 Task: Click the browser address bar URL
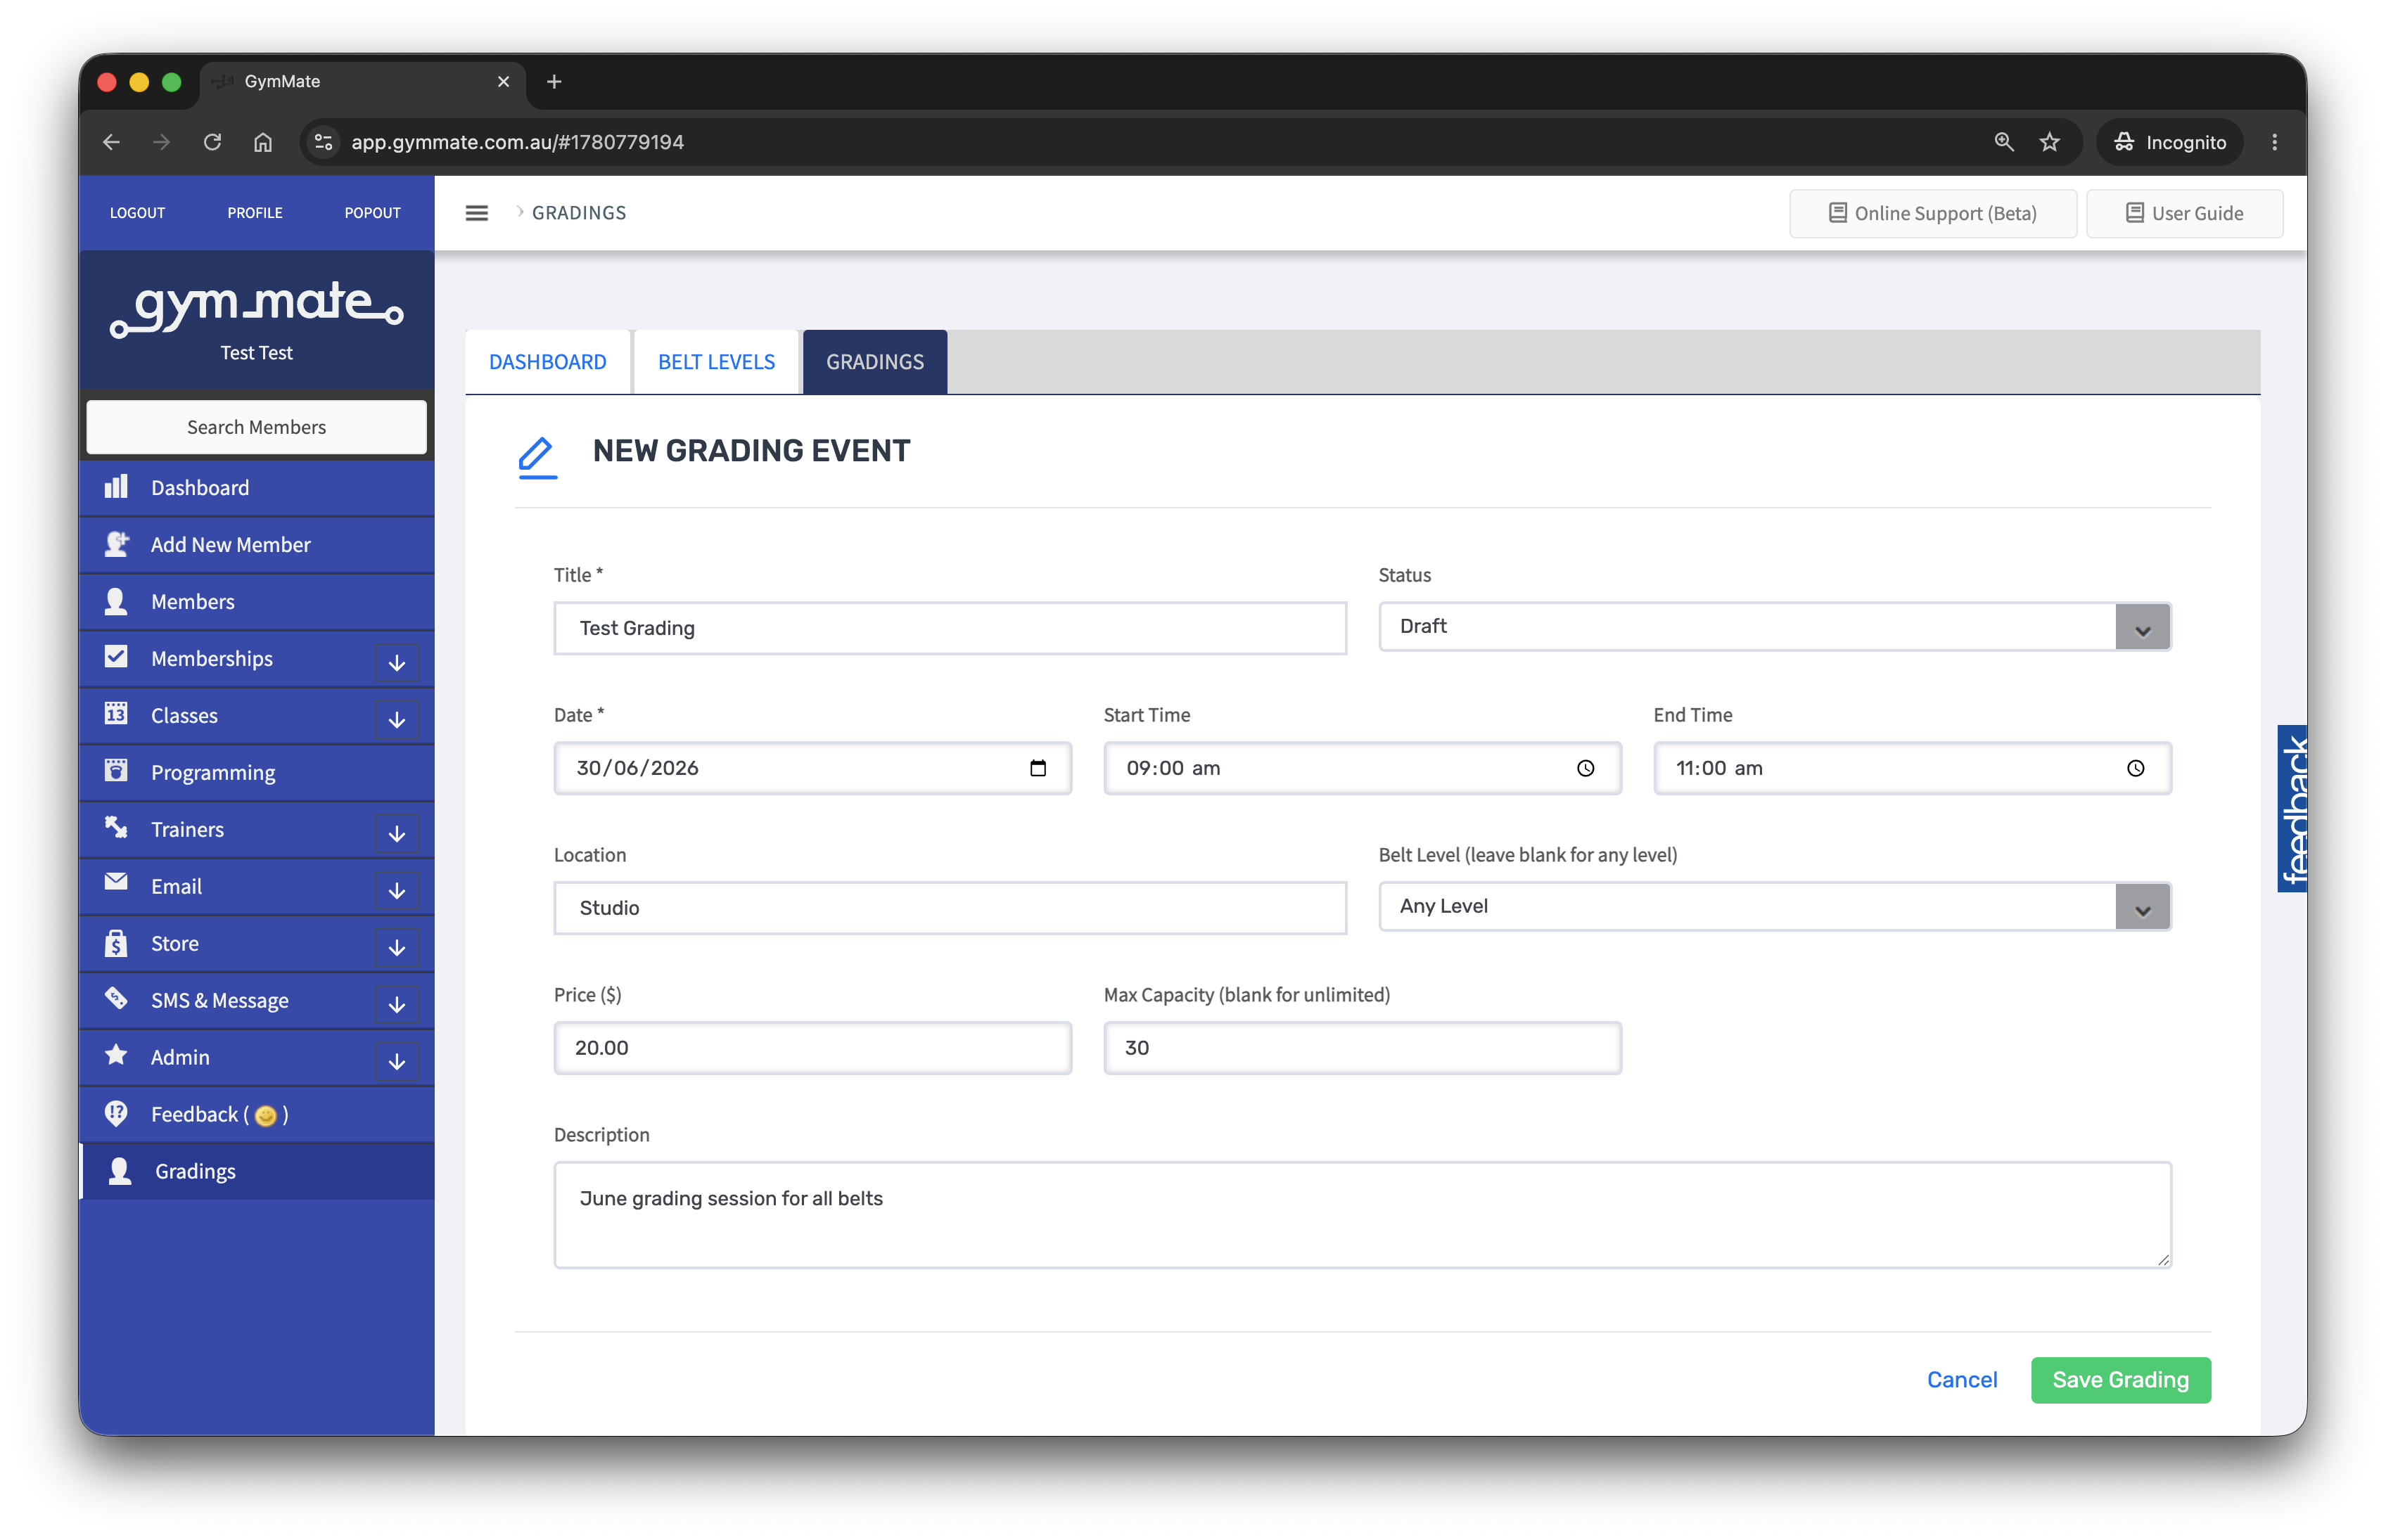517,142
